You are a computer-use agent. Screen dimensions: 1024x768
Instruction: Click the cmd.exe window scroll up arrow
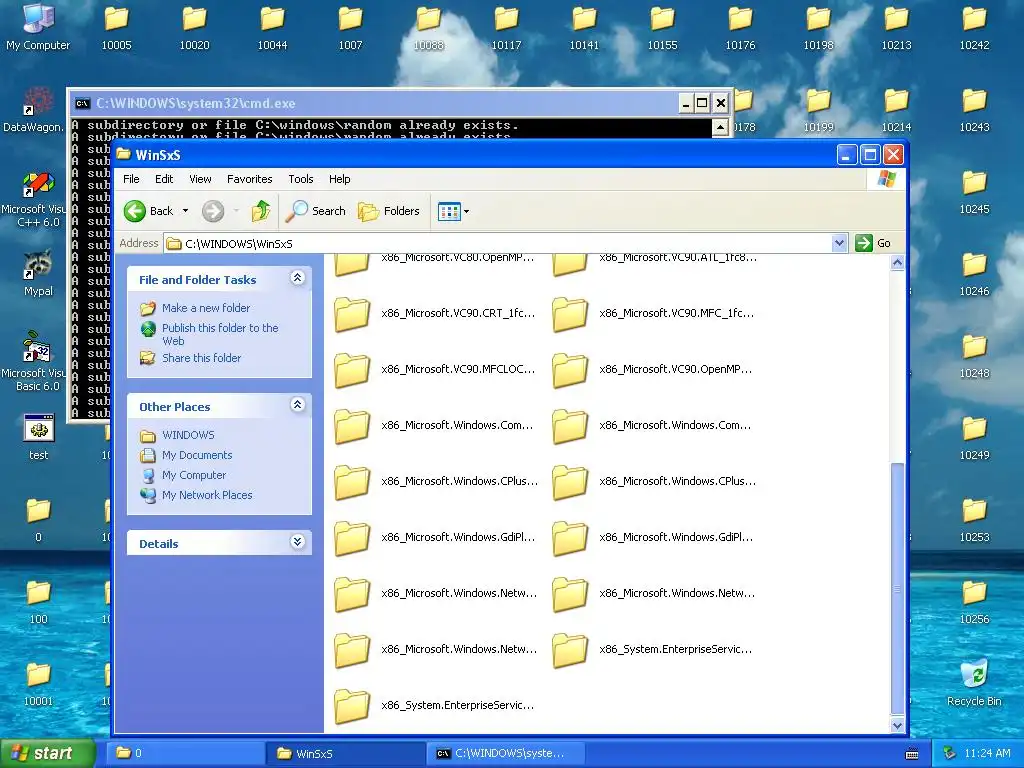click(720, 127)
